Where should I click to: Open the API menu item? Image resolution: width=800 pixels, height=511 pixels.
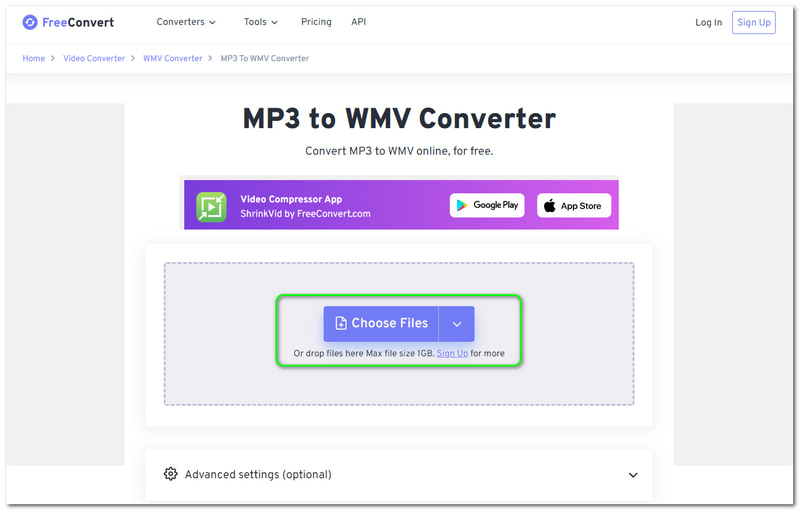click(359, 22)
